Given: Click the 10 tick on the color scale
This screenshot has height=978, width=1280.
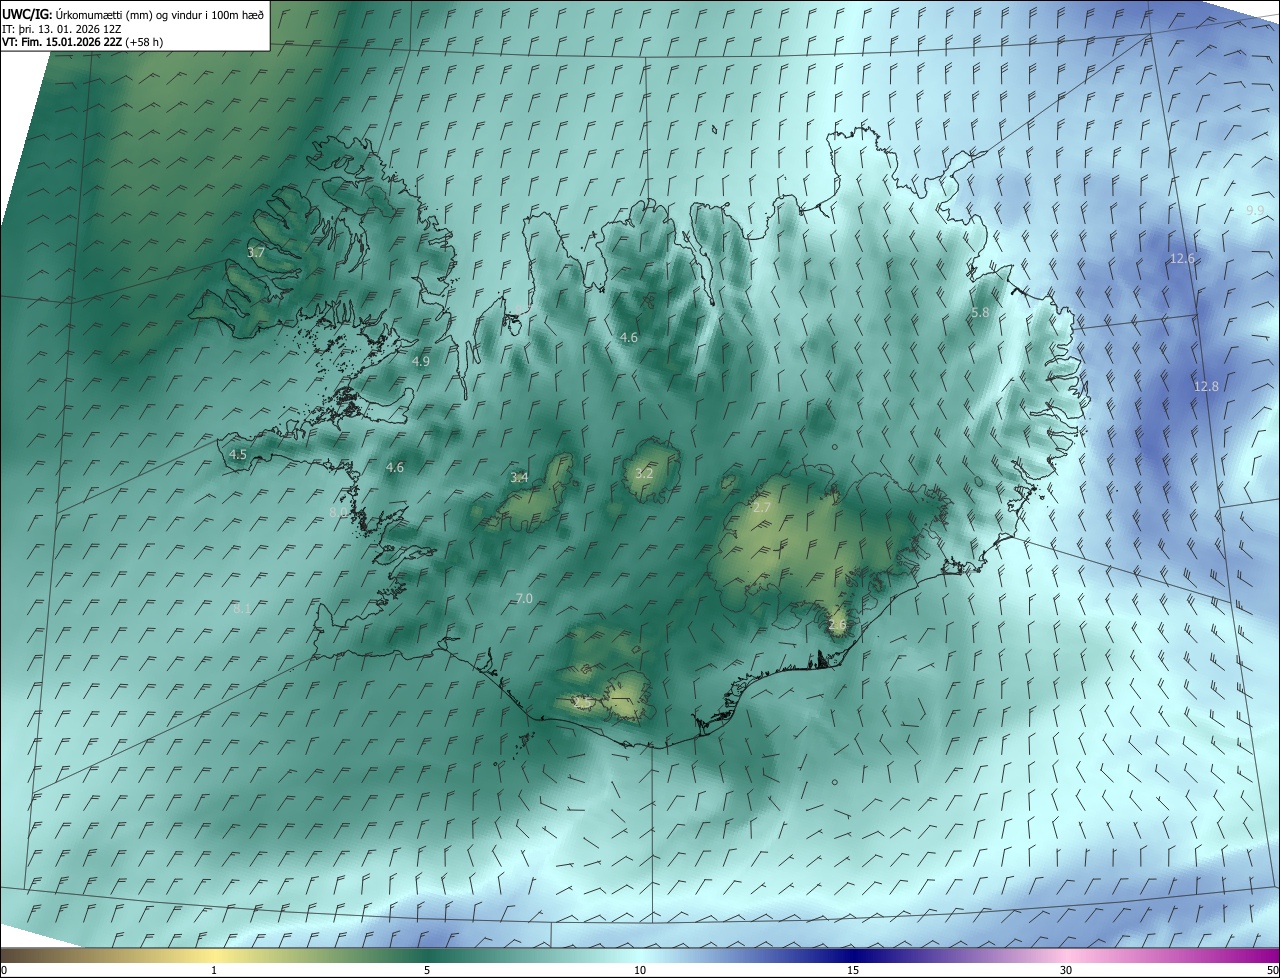Looking at the screenshot, I should tap(640, 970).
